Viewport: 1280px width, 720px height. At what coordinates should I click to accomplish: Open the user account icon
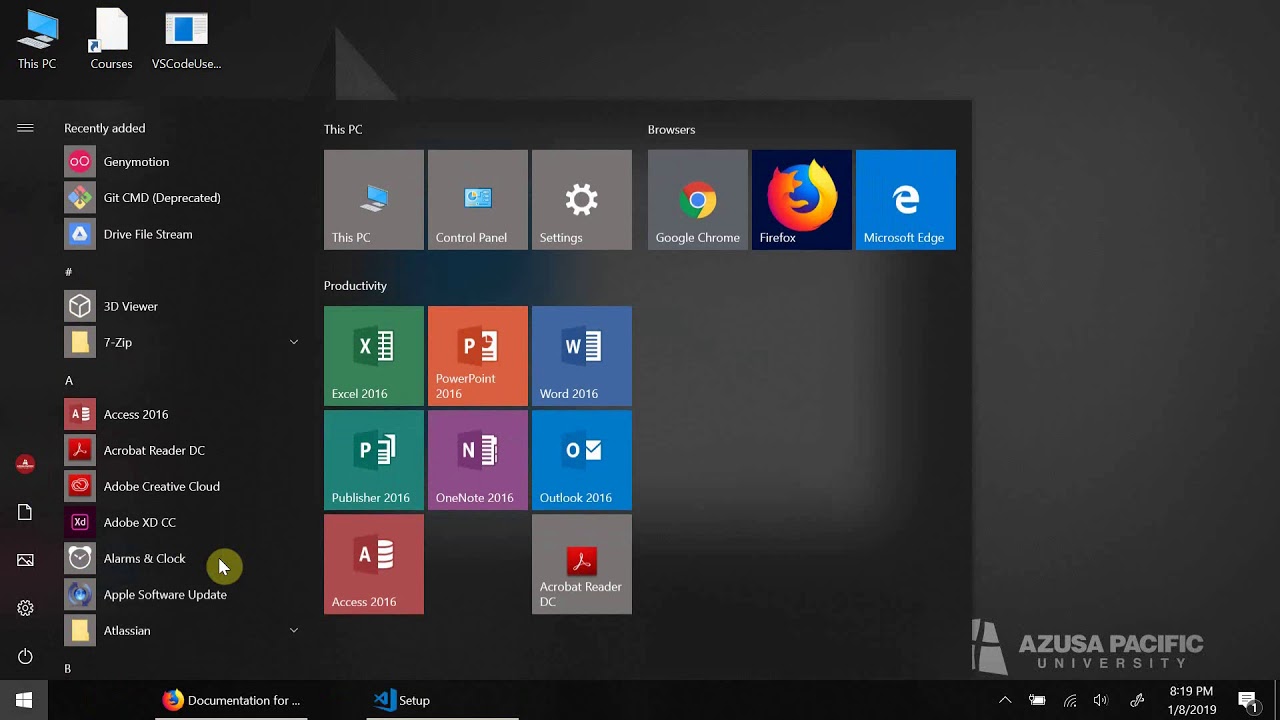25,464
